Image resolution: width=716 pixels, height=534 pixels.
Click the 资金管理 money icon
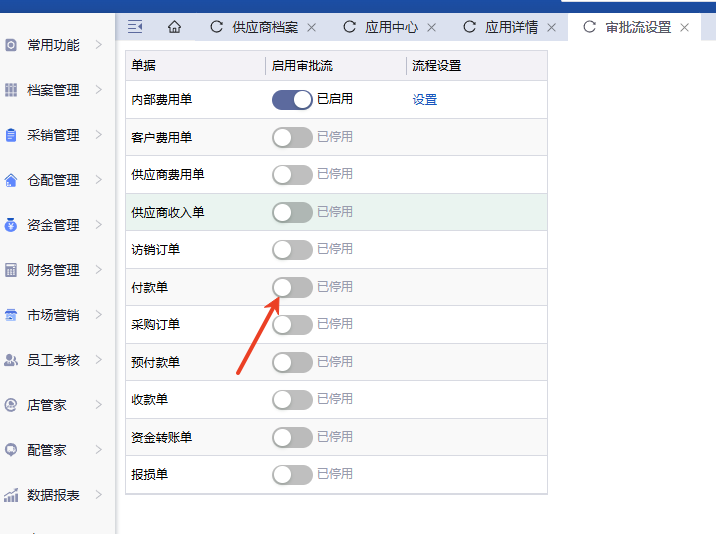[11, 225]
